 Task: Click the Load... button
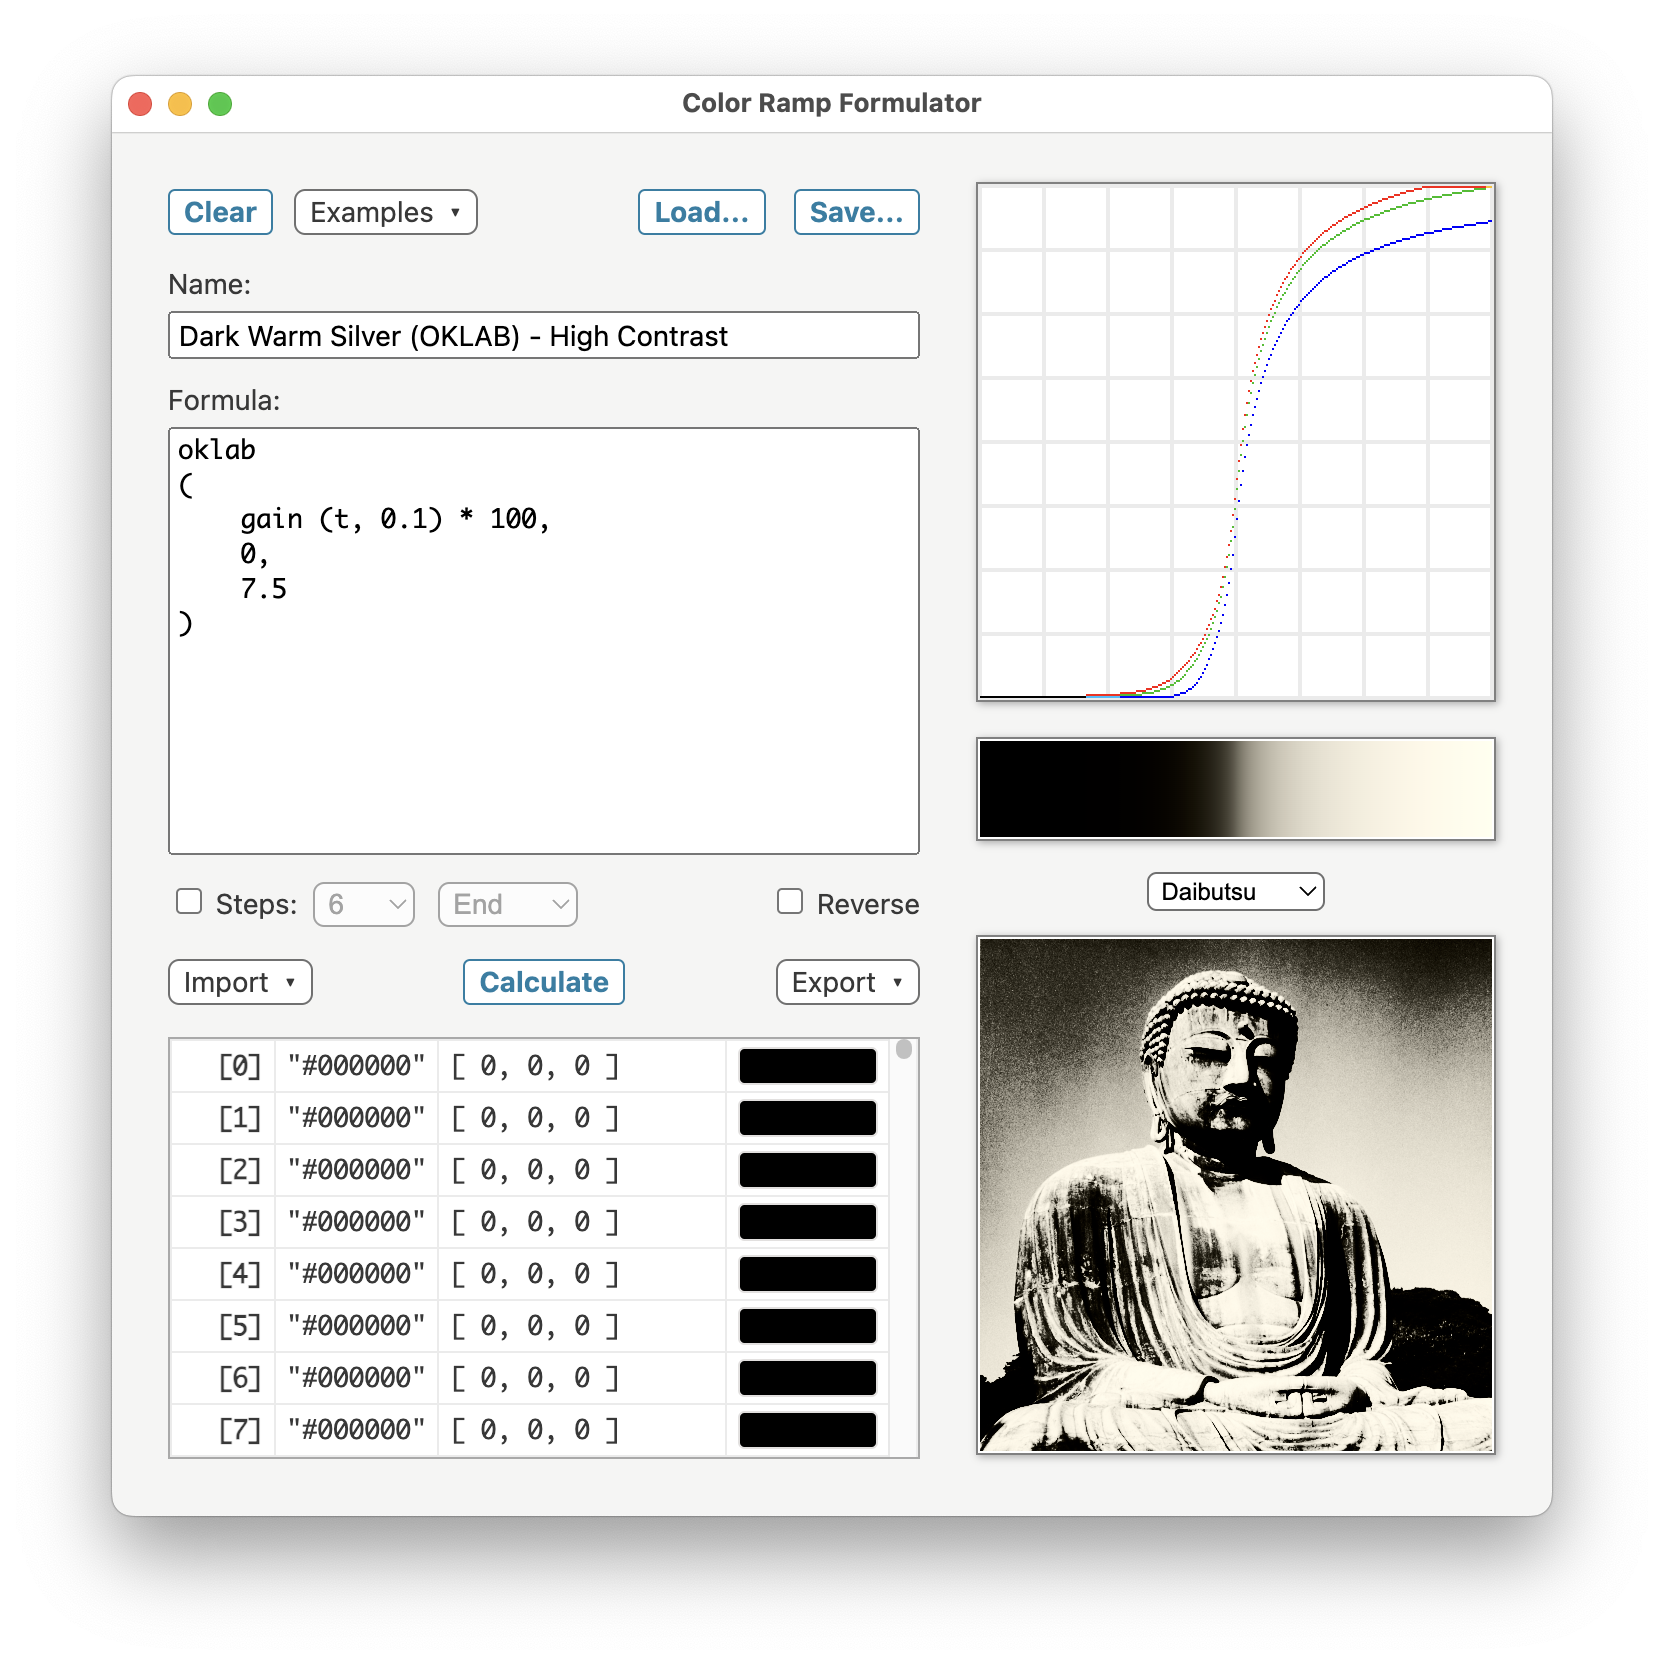coord(701,212)
